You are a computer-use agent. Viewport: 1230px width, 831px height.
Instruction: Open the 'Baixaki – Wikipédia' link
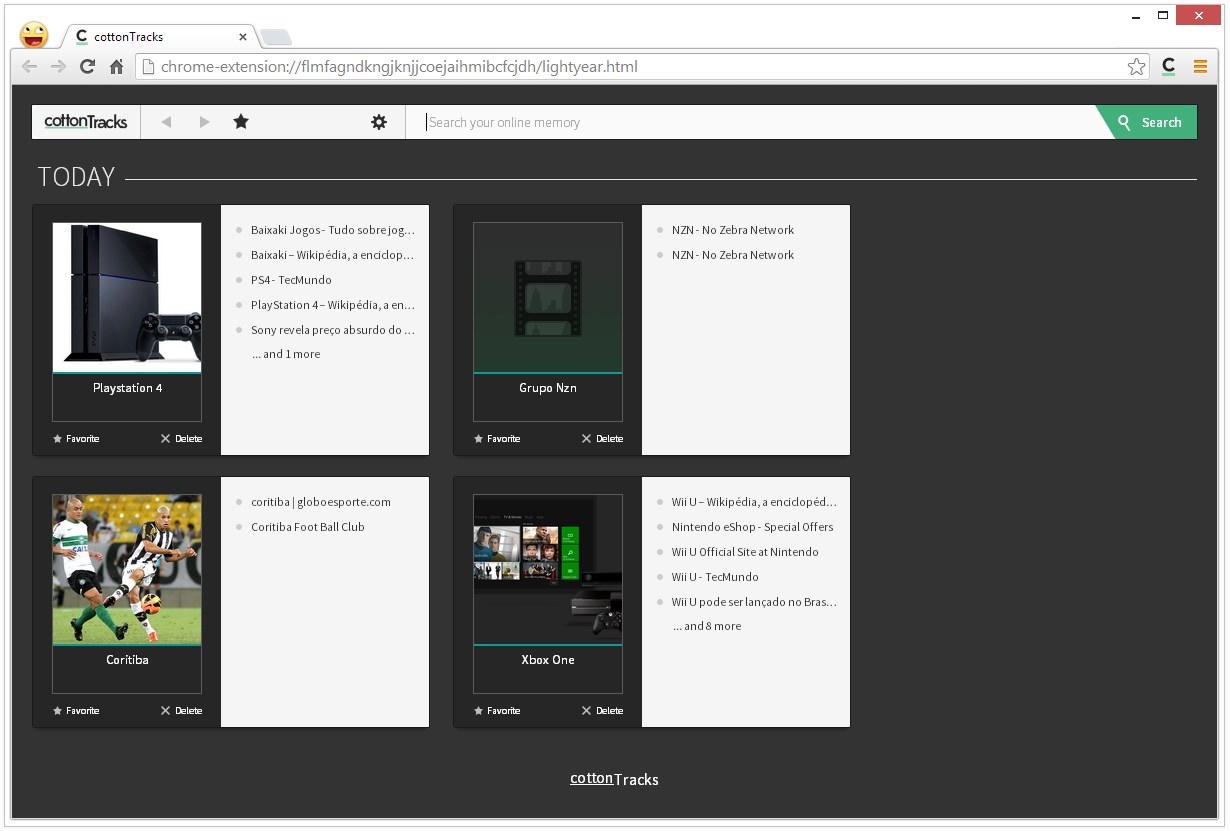332,255
